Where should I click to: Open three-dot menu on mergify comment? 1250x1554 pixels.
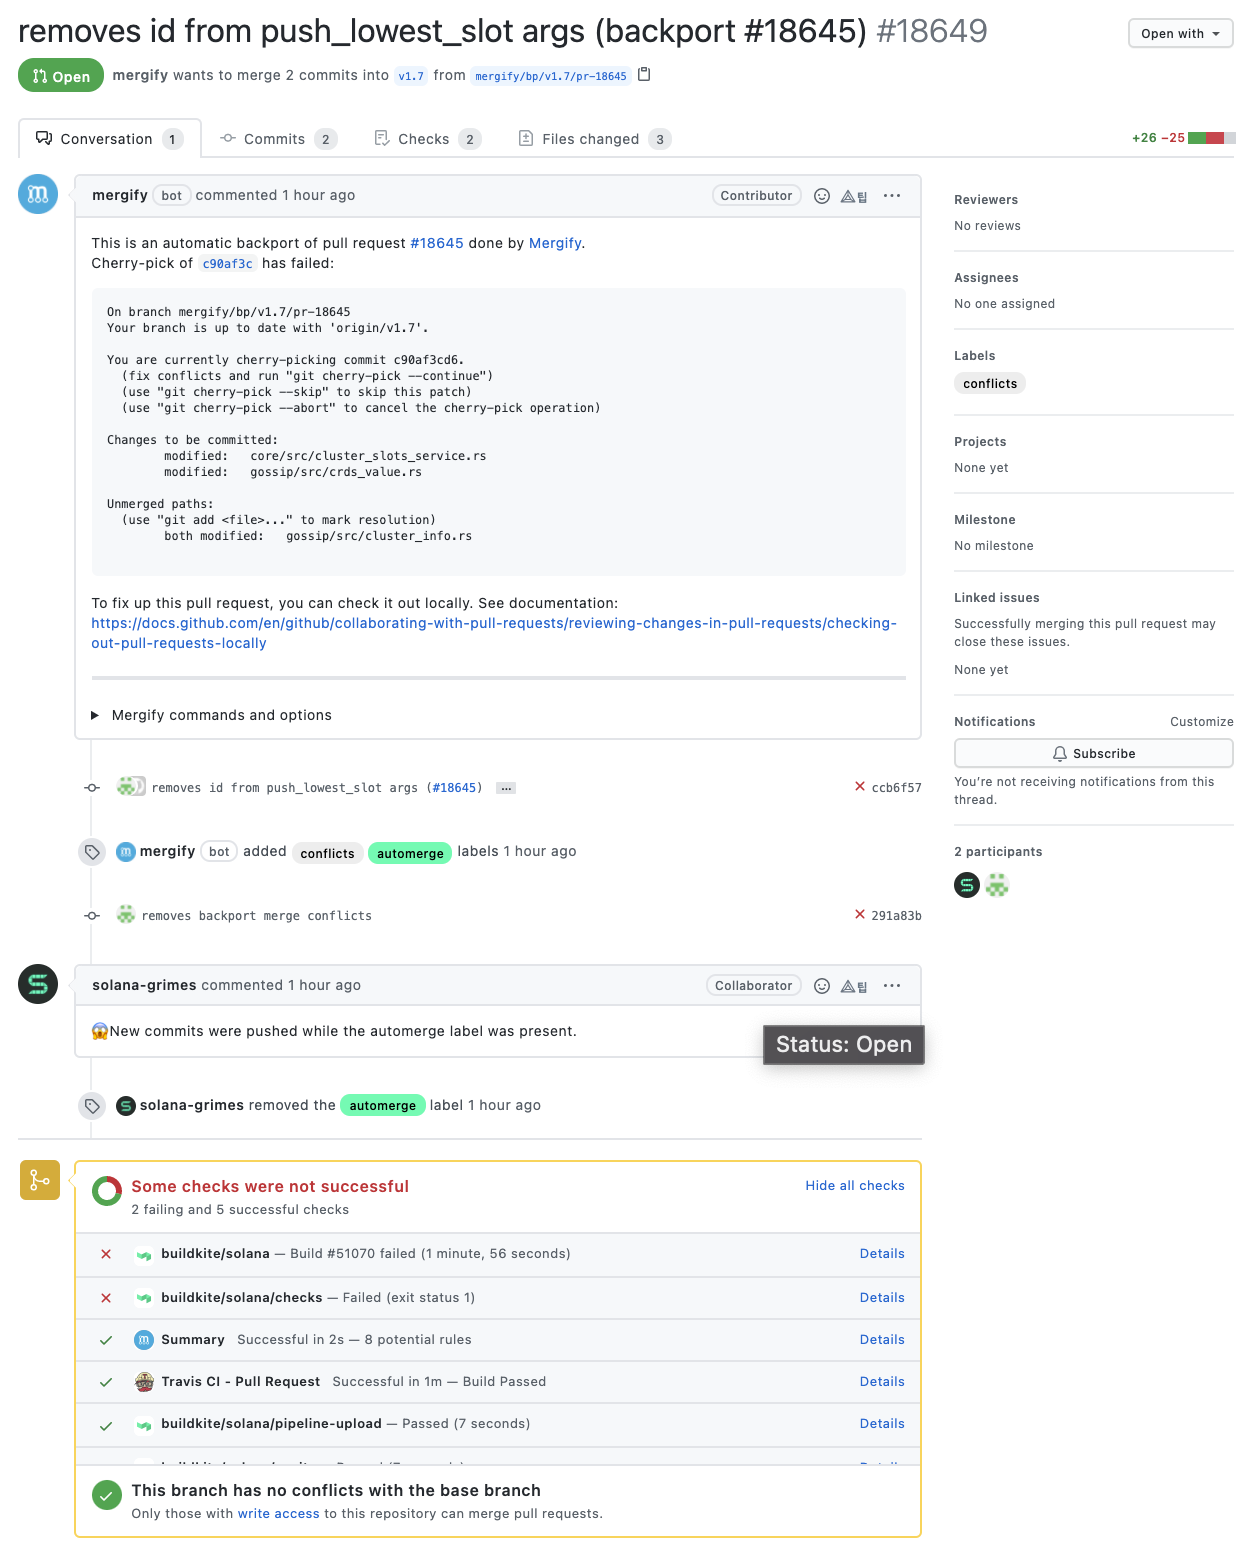click(x=892, y=196)
